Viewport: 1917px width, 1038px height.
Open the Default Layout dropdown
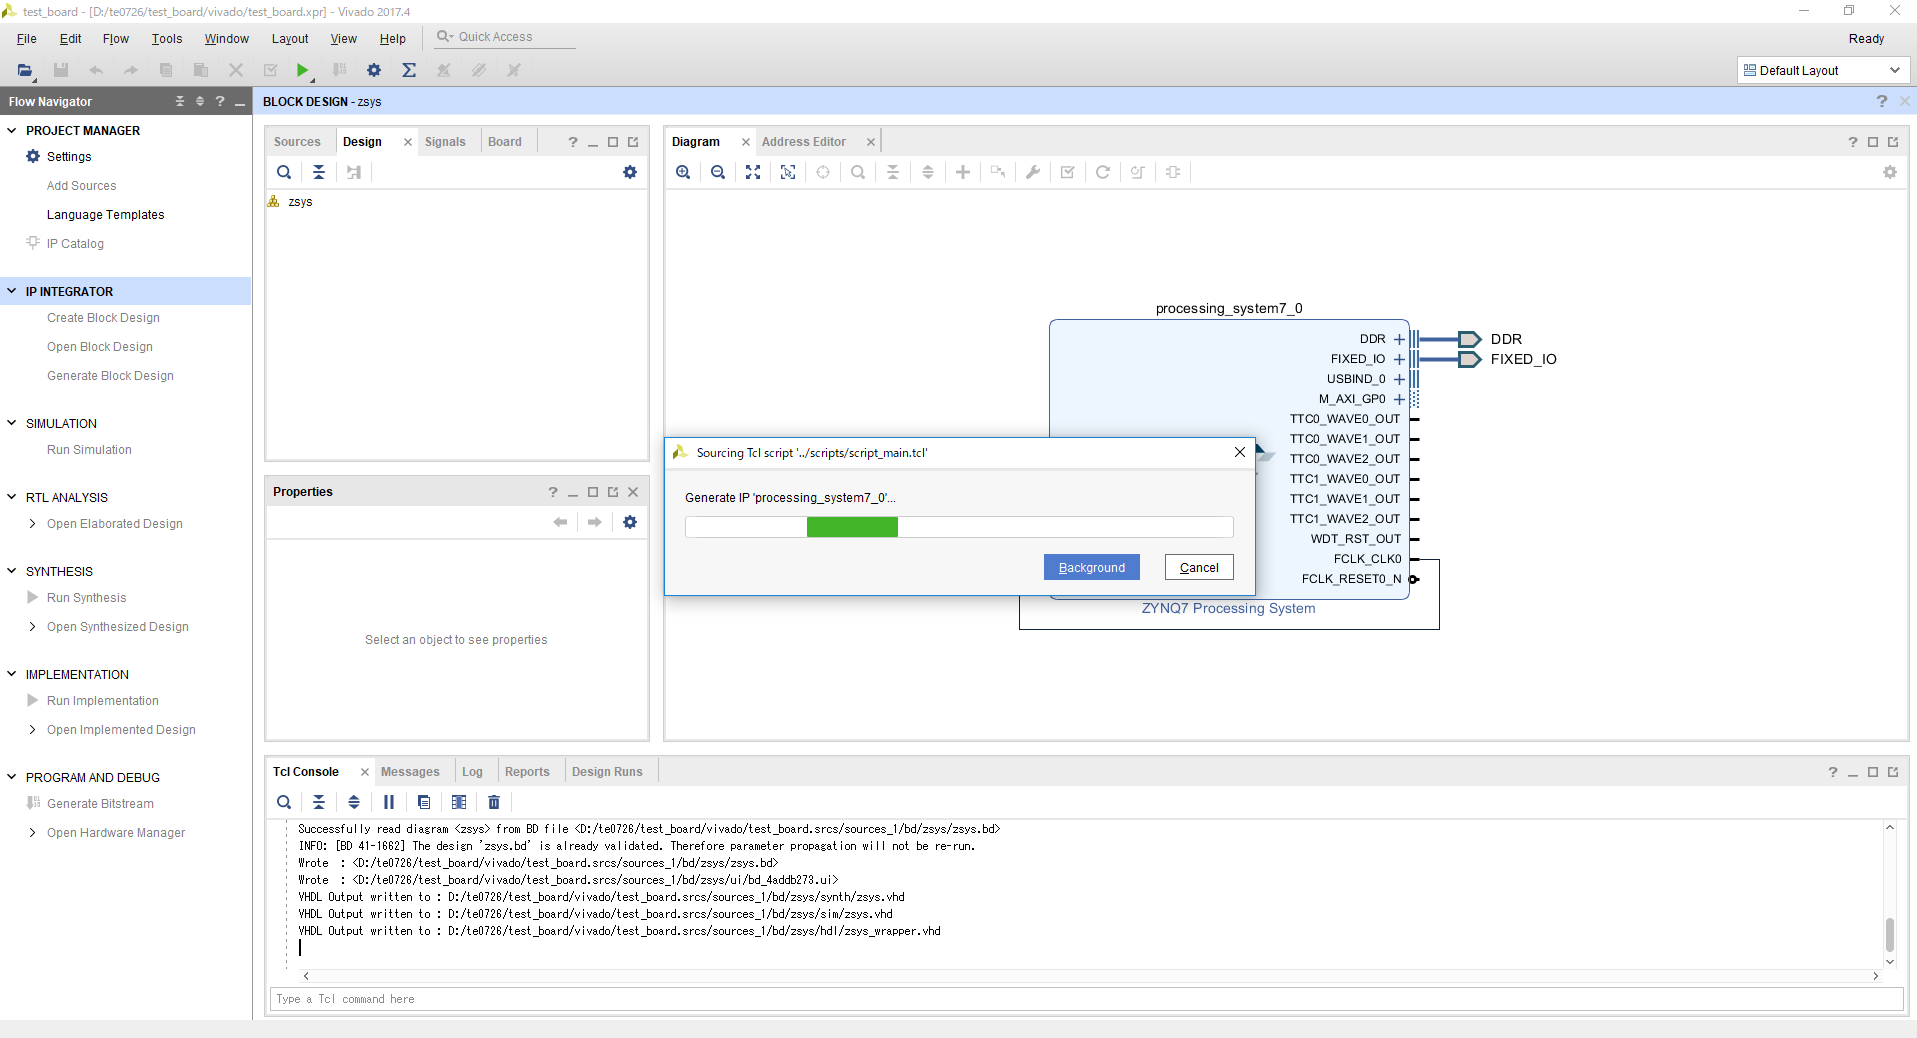pos(1823,70)
